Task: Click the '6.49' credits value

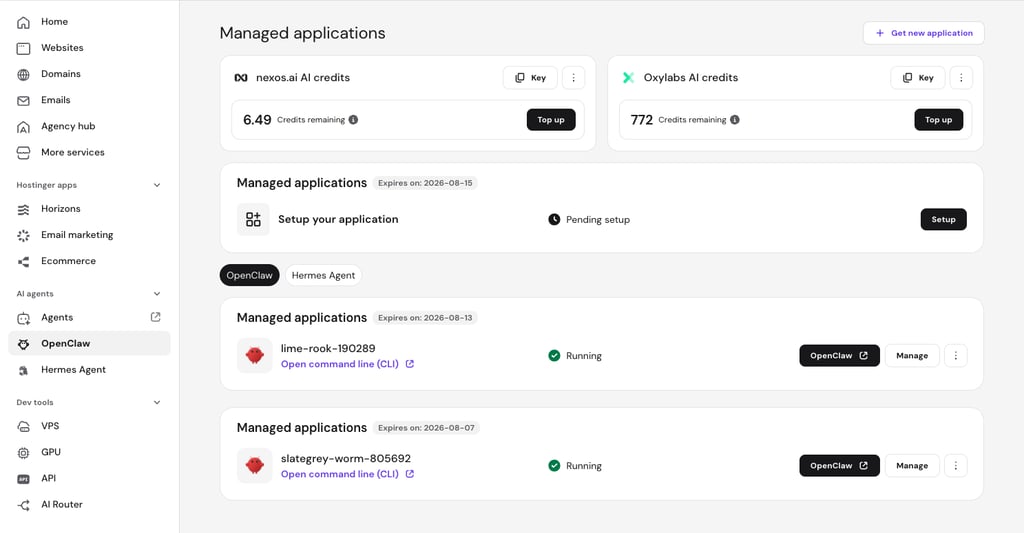Action: 257,120
